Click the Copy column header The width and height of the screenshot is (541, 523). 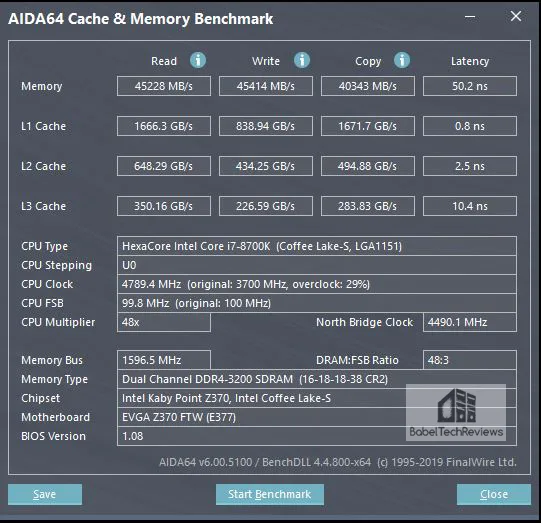point(368,61)
